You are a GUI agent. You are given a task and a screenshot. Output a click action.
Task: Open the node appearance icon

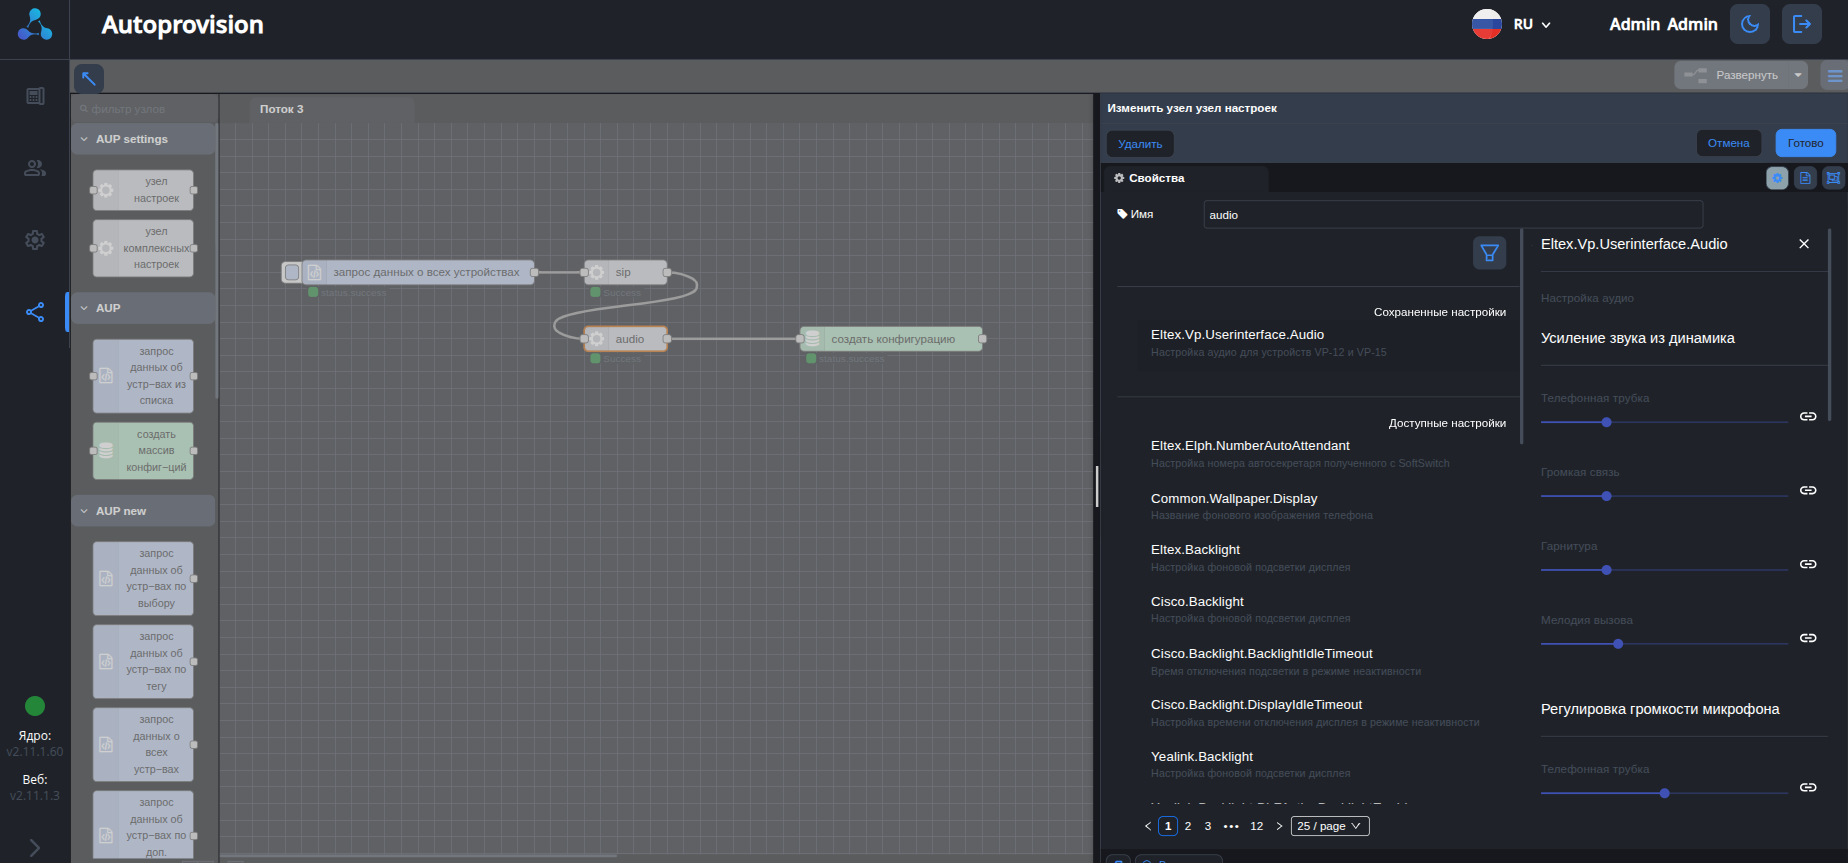coord(1832,178)
